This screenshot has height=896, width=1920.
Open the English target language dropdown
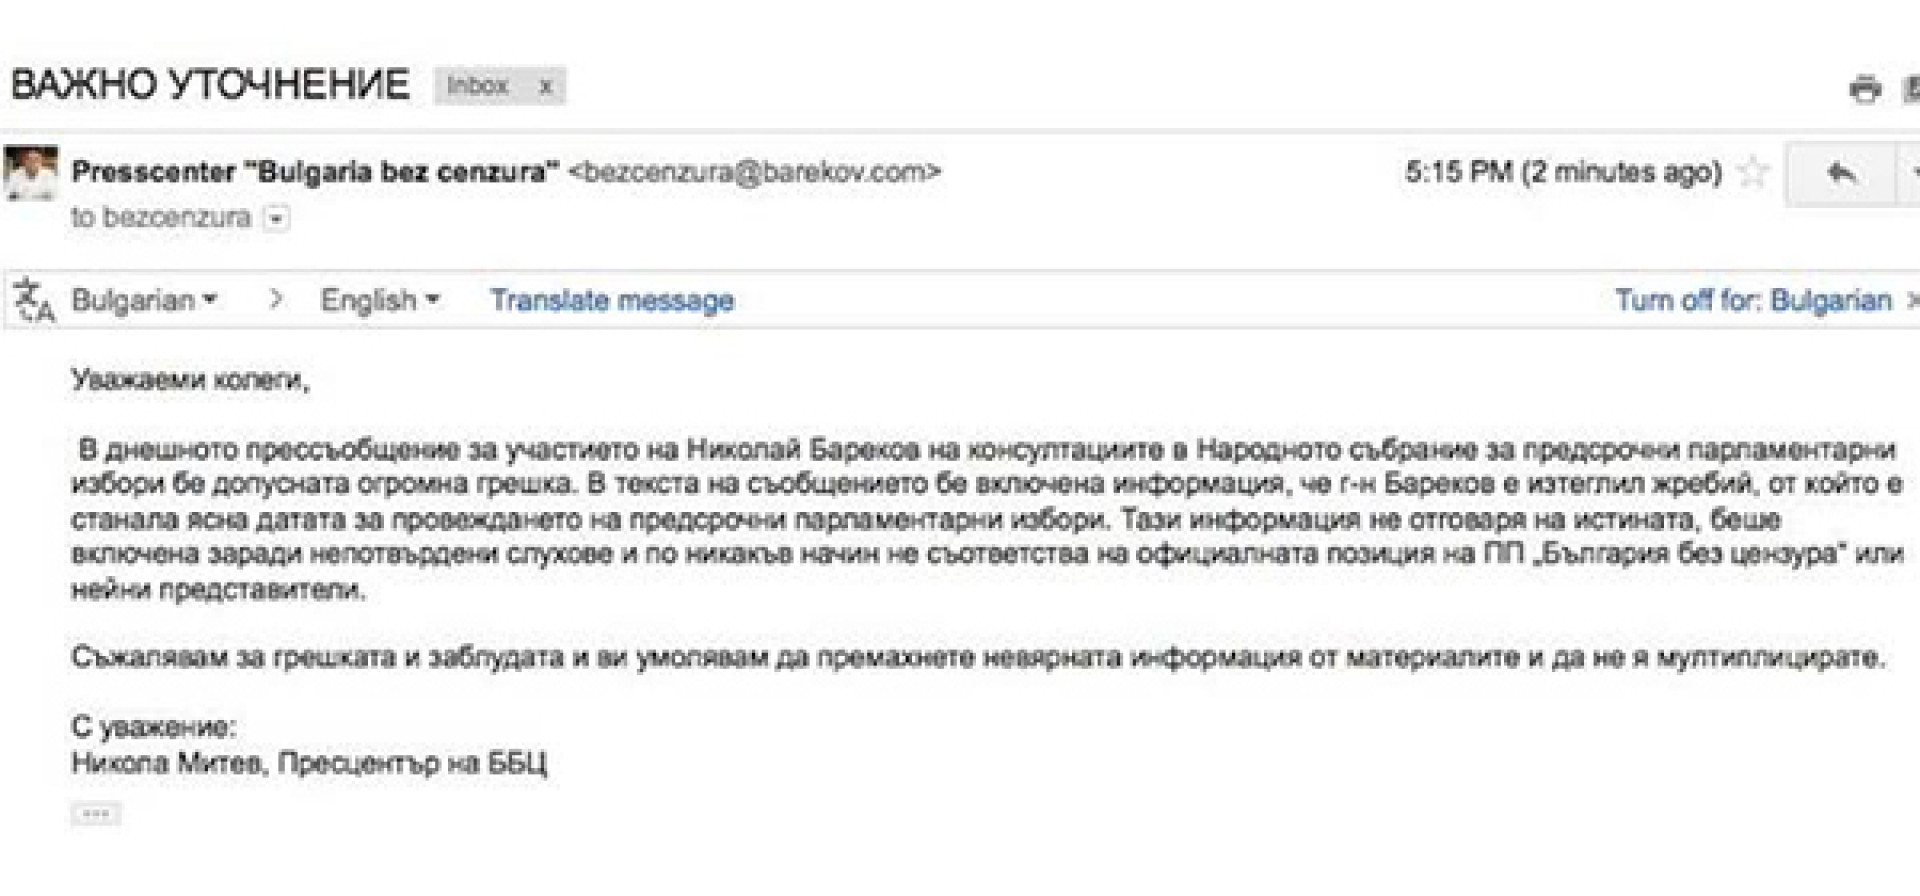click(x=379, y=300)
